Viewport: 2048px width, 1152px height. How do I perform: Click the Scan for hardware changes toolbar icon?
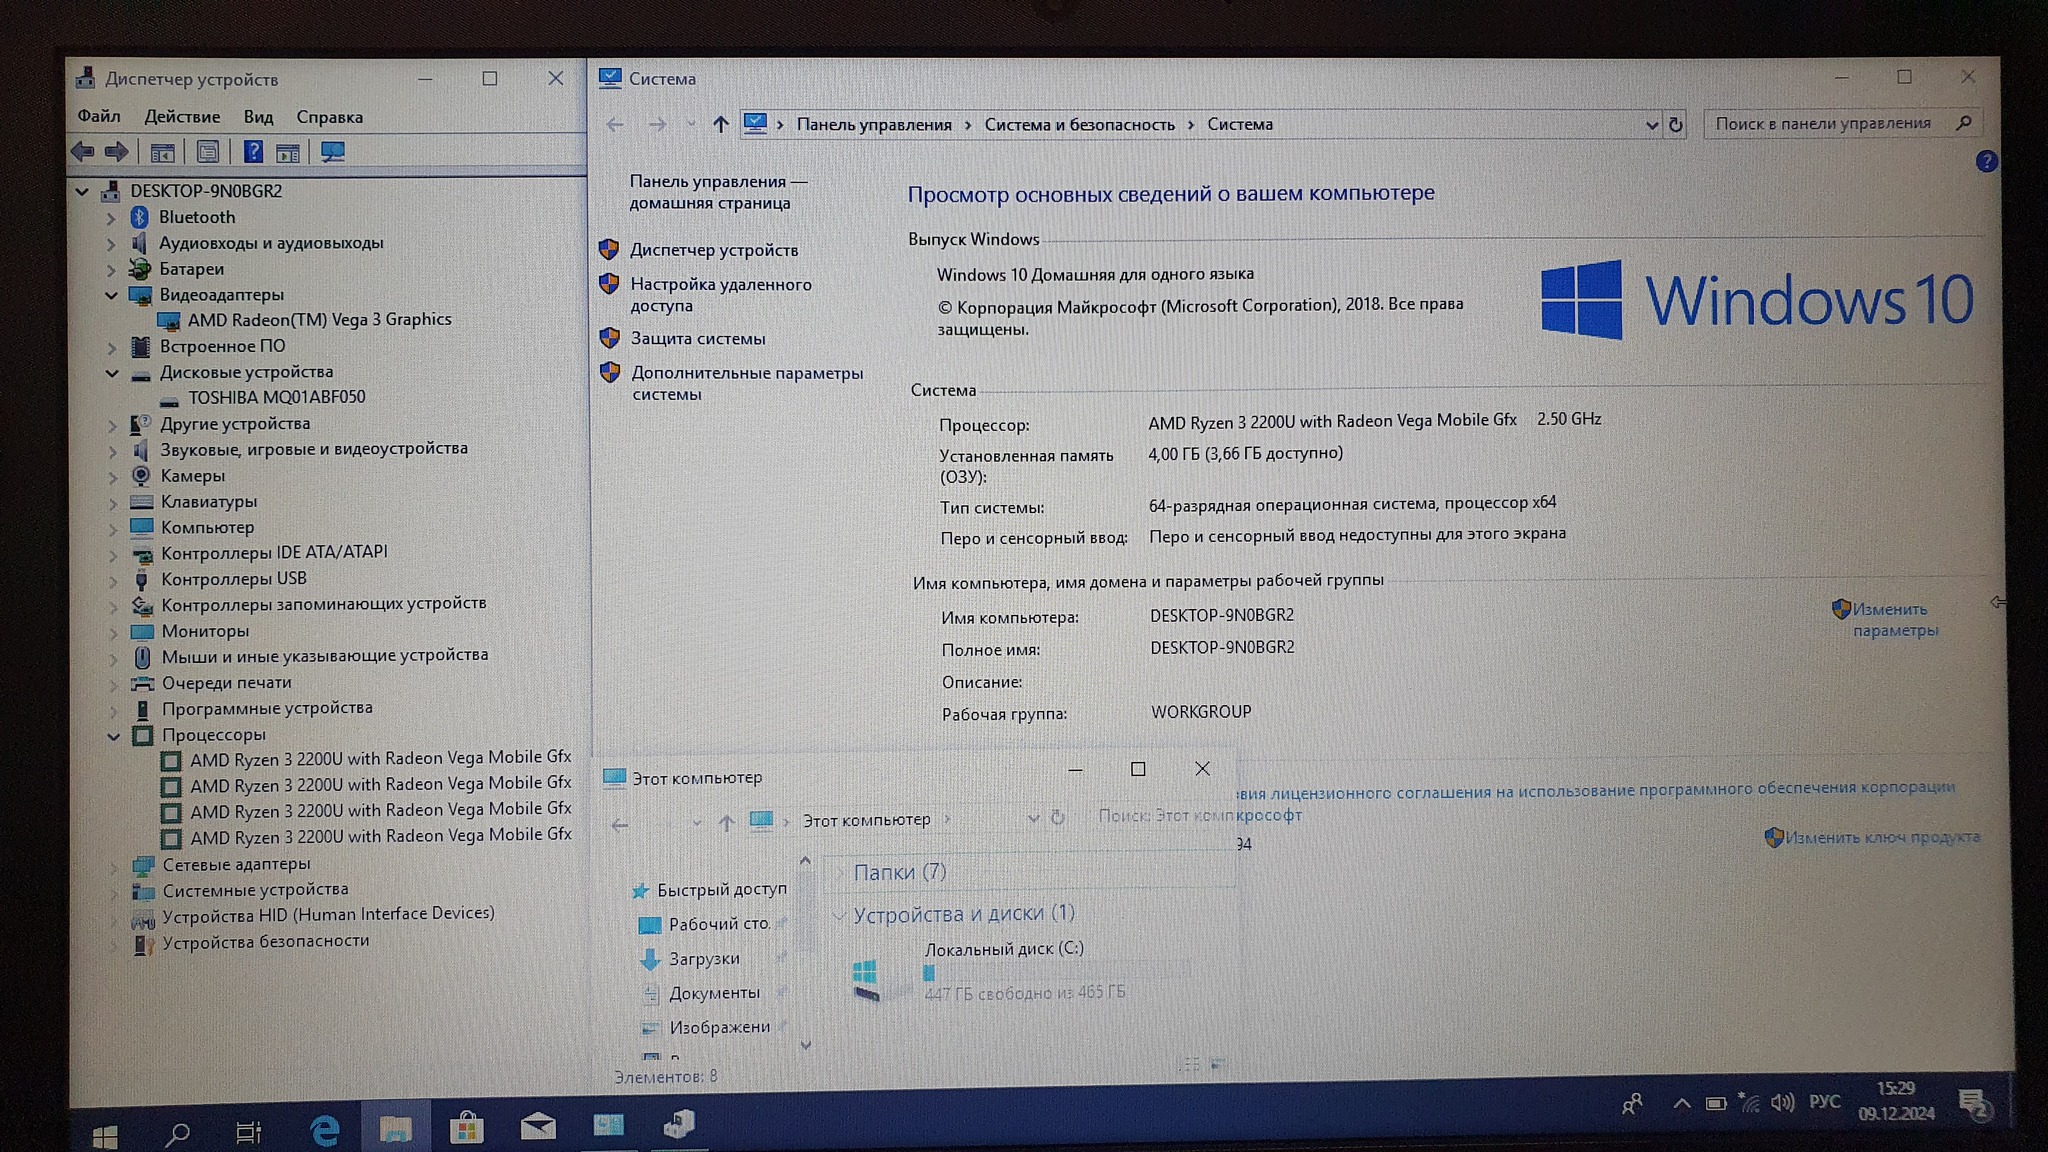332,152
